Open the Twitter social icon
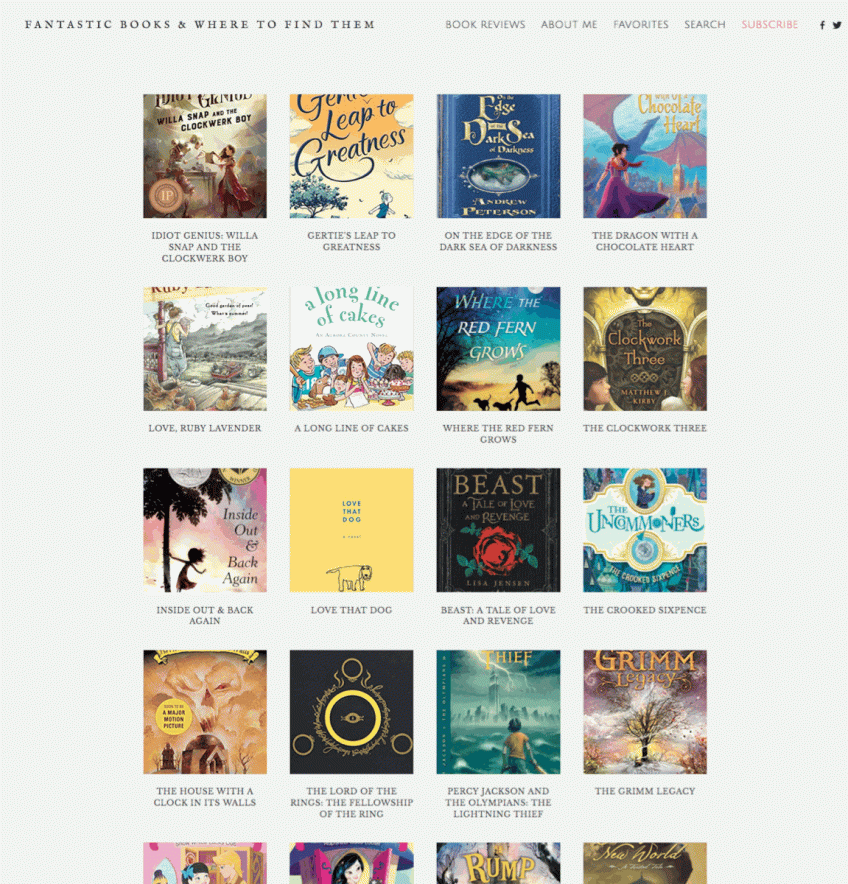Viewport: 848px width, 884px height. coord(837,25)
